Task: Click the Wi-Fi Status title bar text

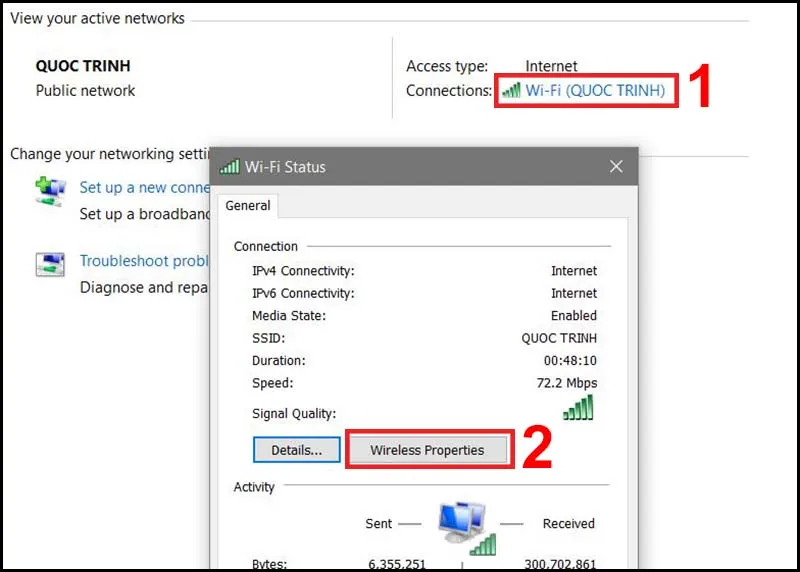Action: coord(286,167)
